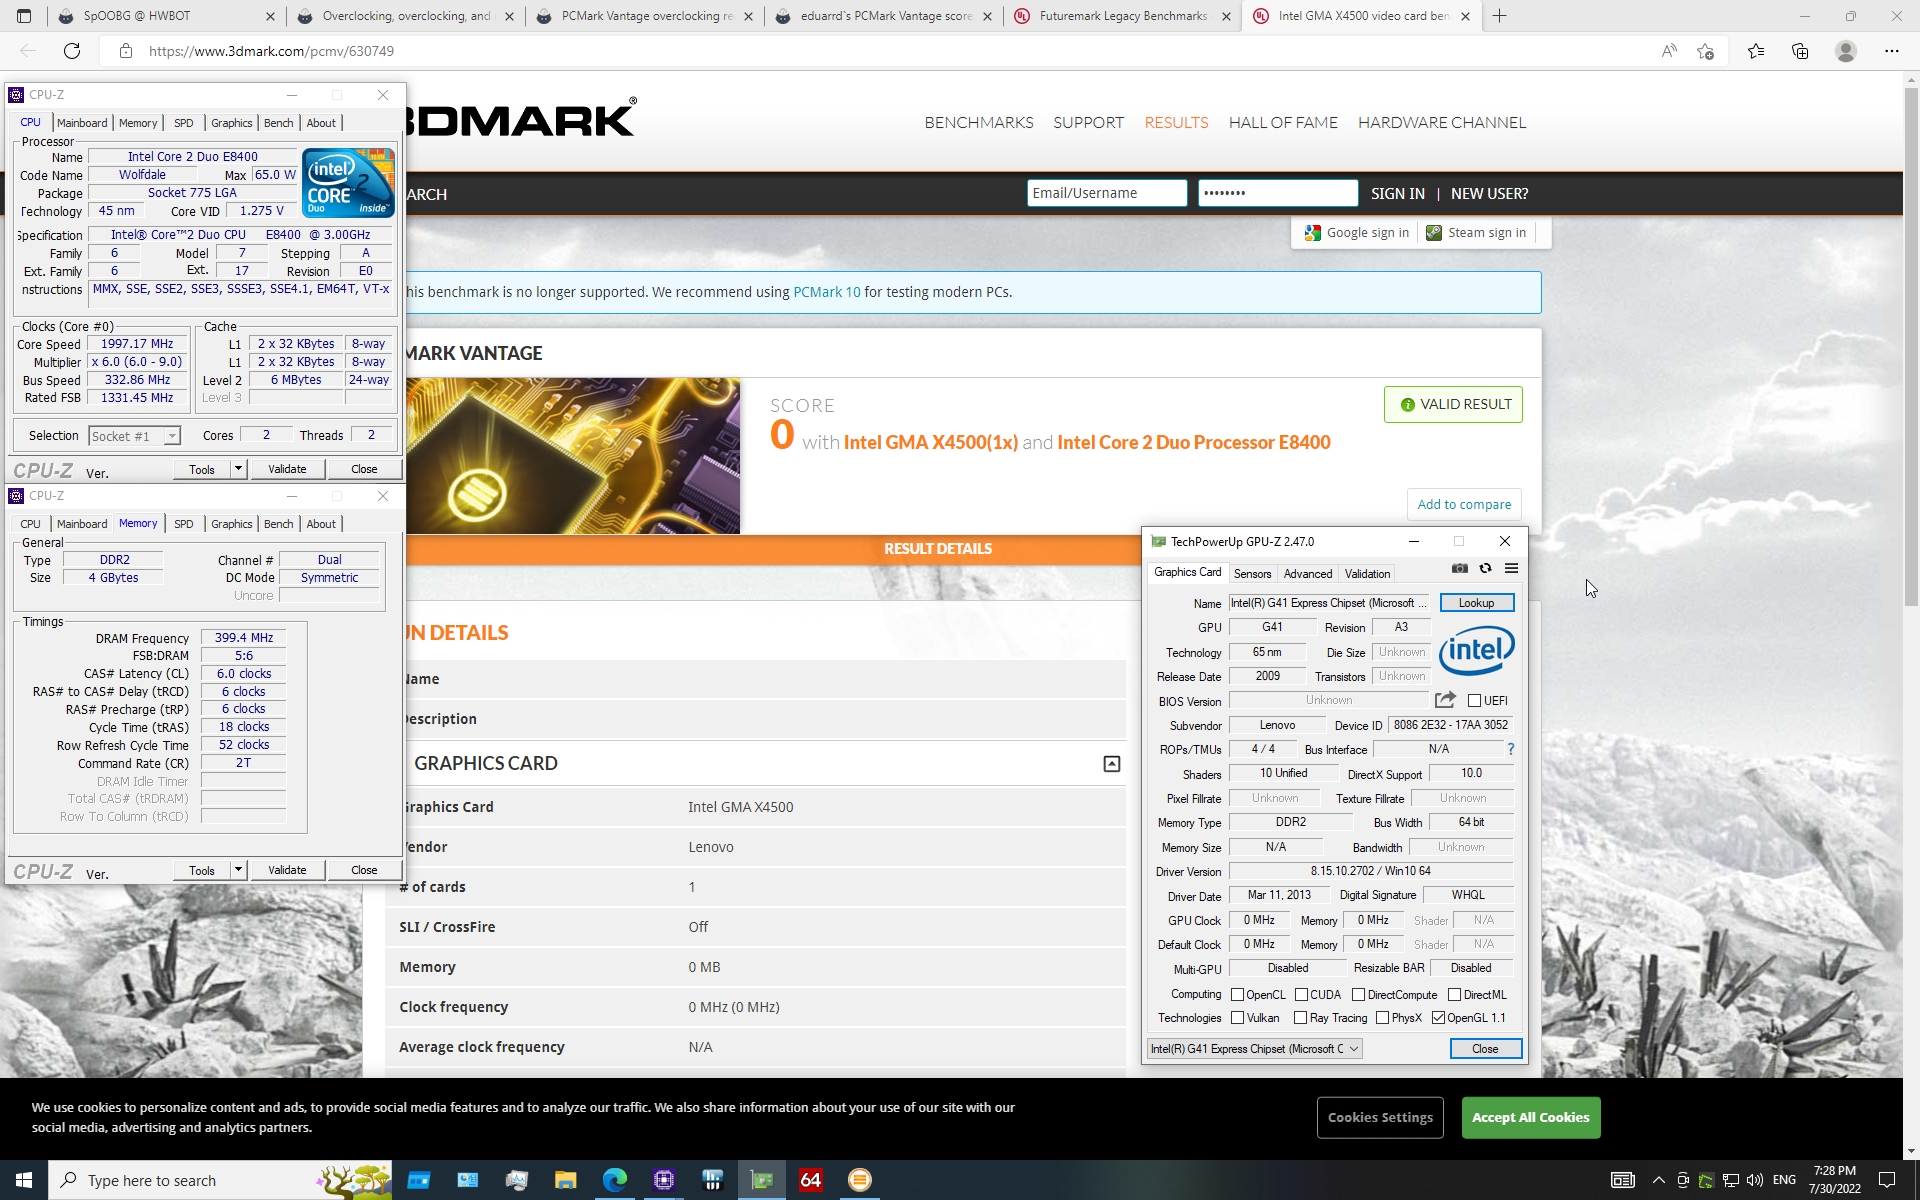This screenshot has width=1920, height=1200.
Task: Click Validate in the upper CPU-Z window
Action: tap(287, 469)
